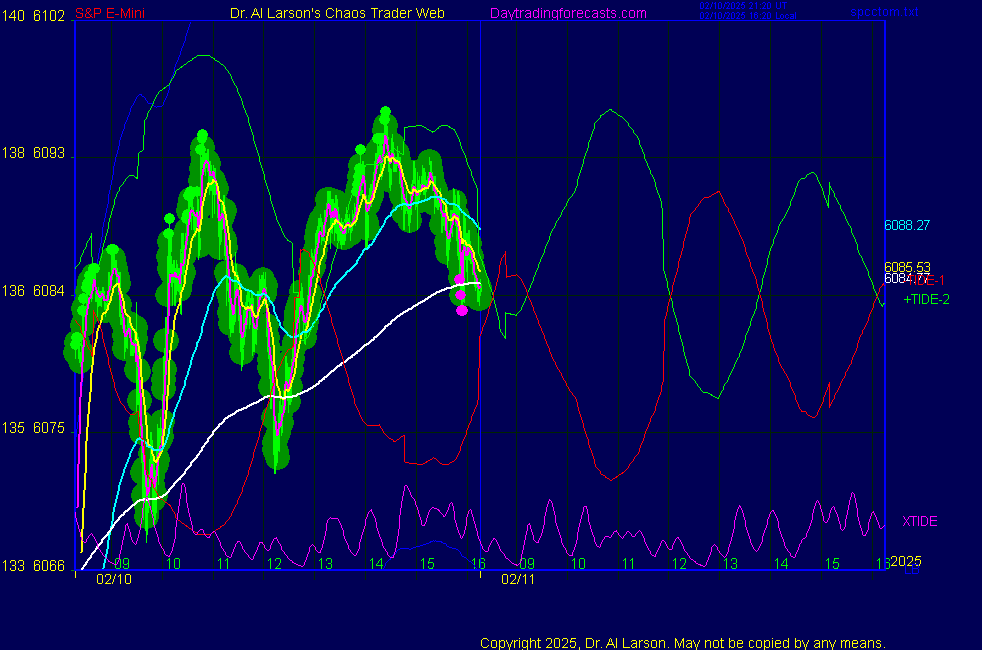Click the 09 hour label of the 02/11 session

pos(527,564)
